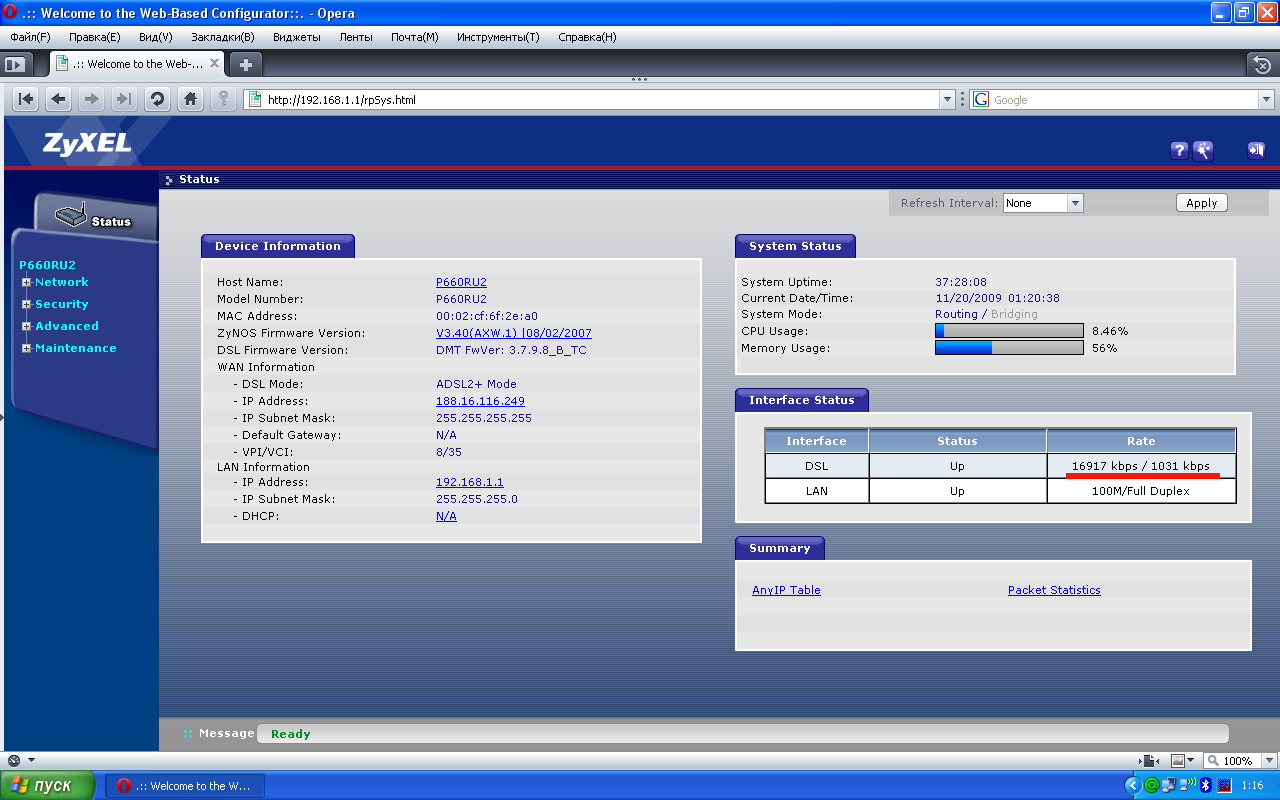Toggle the Opera side panel button
This screenshot has height=800, width=1280.
pos(15,64)
